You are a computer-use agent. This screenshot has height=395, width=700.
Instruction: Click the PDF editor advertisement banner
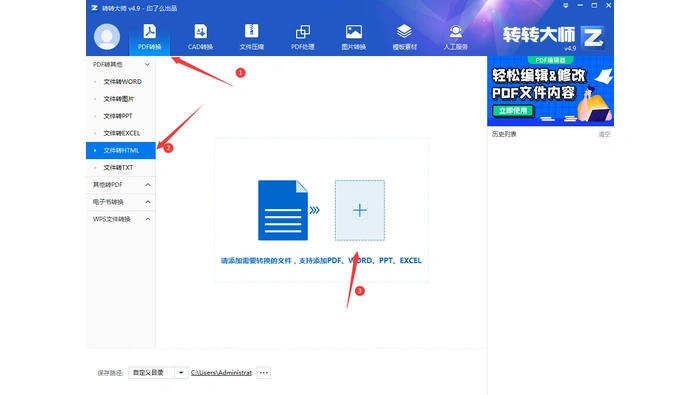[550, 91]
